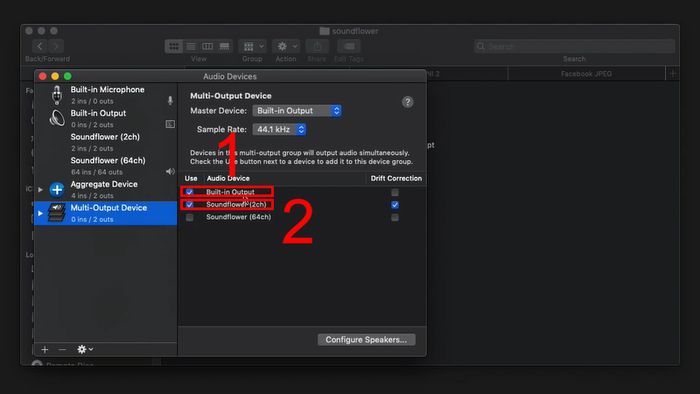Click the "Built-in Microphone" sidebar row label
This screenshot has width=700, height=394.
point(108,89)
